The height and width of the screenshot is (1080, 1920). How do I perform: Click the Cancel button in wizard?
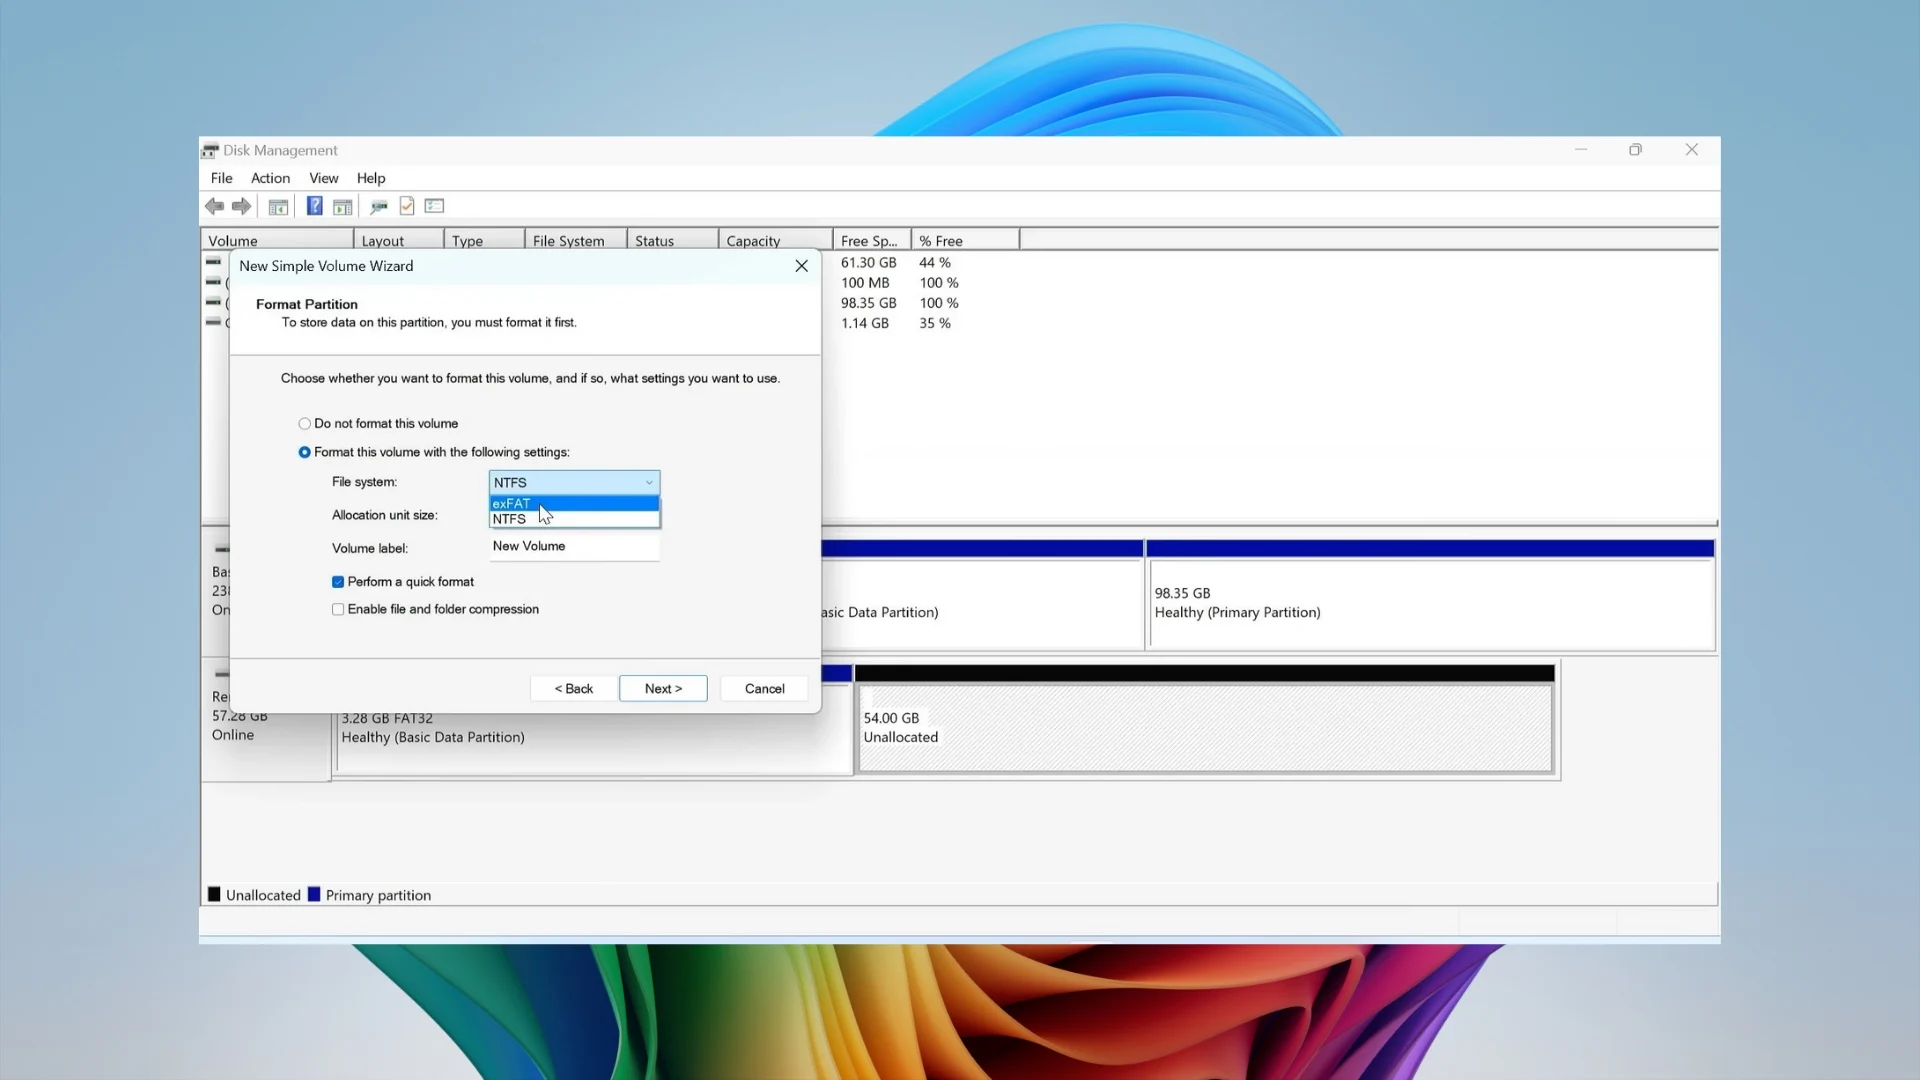764,689
